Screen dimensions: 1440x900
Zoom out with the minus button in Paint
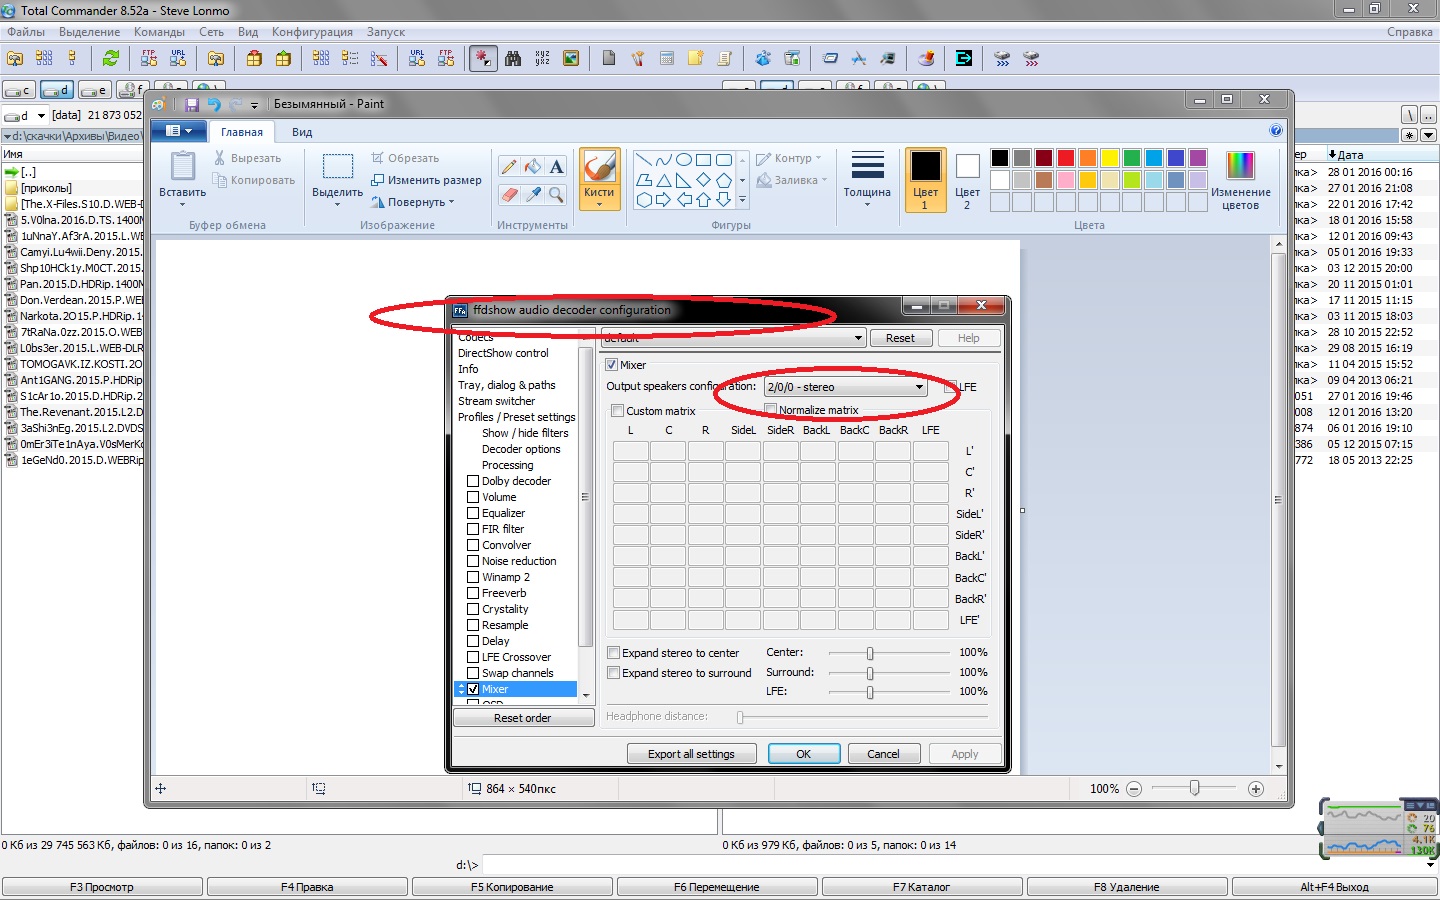[x=1134, y=789]
